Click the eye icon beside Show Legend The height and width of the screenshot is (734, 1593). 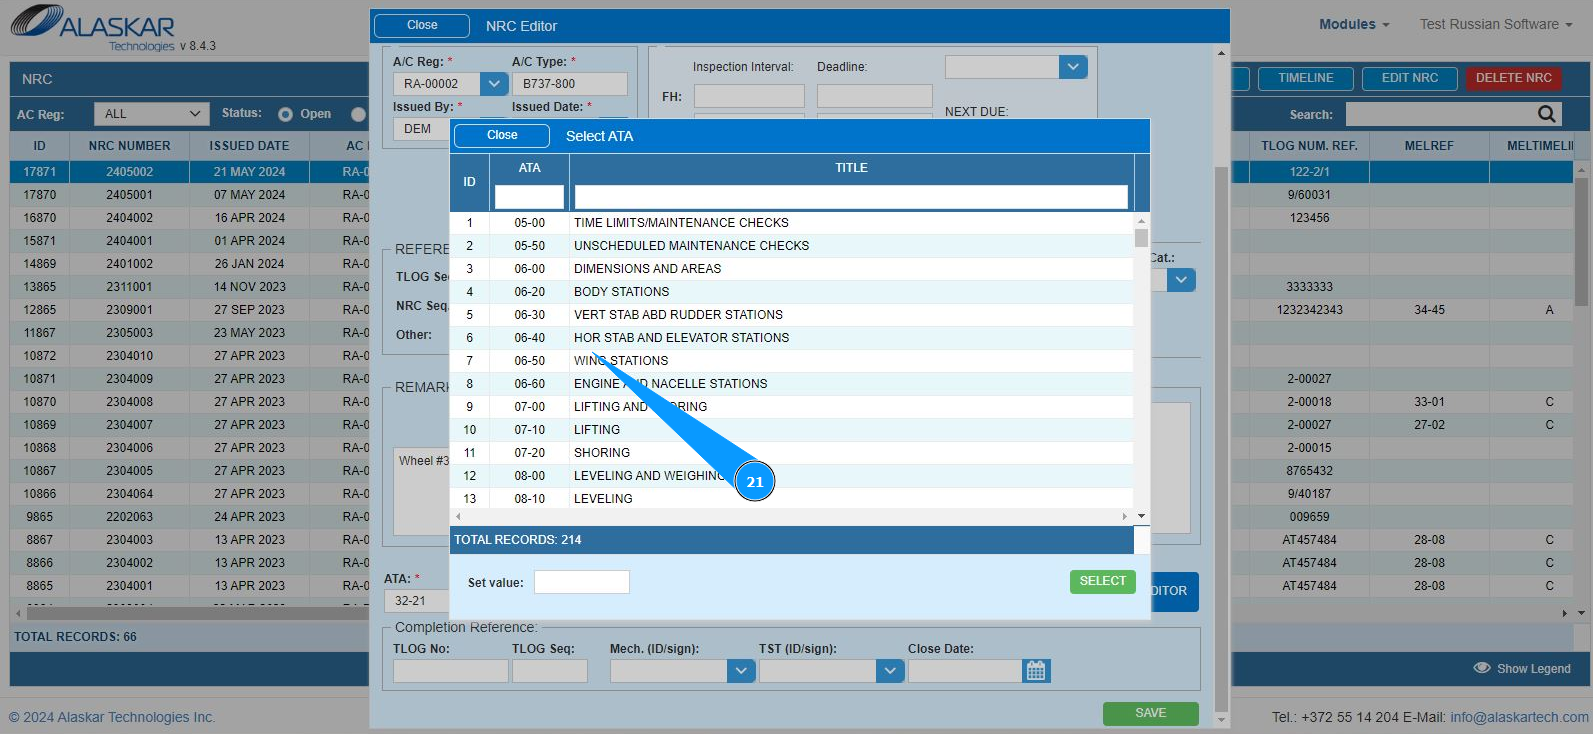pos(1482,668)
